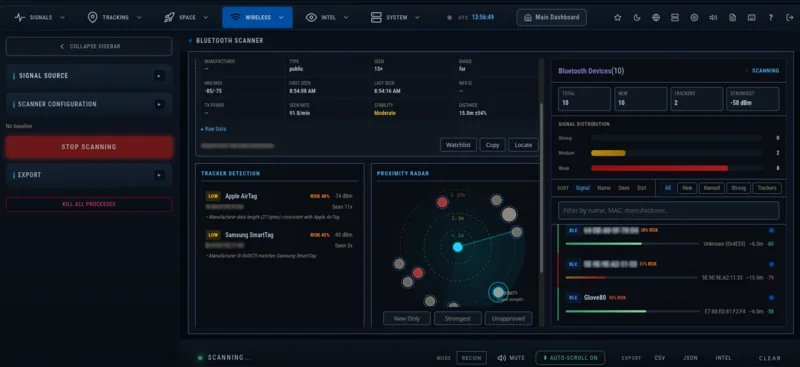This screenshot has width=800, height=367.
Task: Click the BLE badge on Glove80 row
Action: point(573,298)
